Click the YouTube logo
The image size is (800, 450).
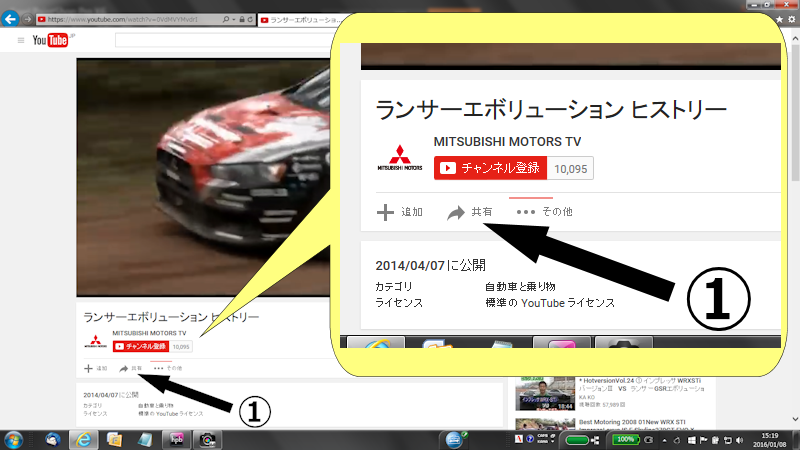coord(51,40)
